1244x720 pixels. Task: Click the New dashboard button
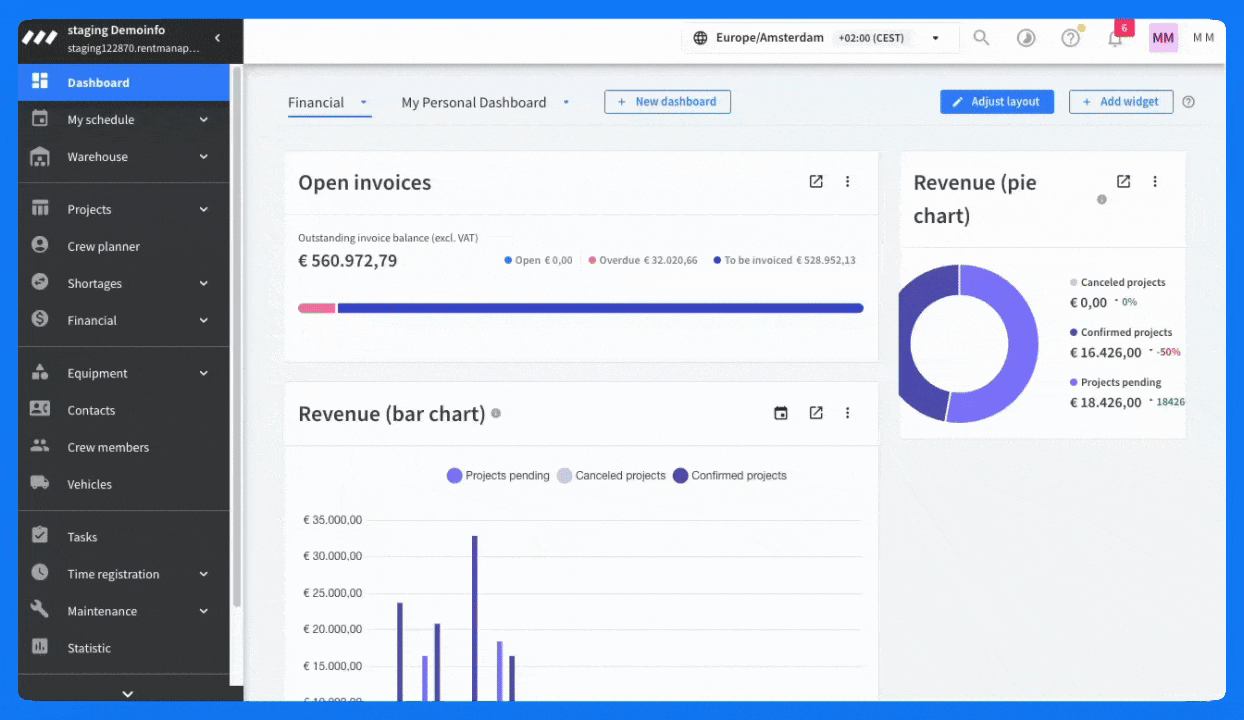click(667, 102)
